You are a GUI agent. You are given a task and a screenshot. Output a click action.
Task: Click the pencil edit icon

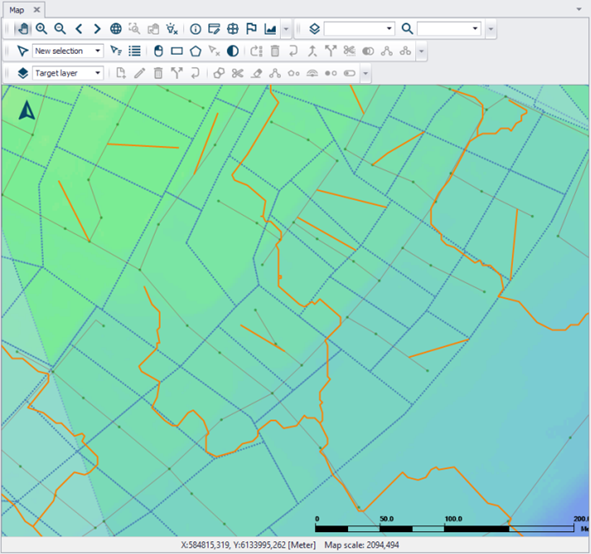click(139, 73)
